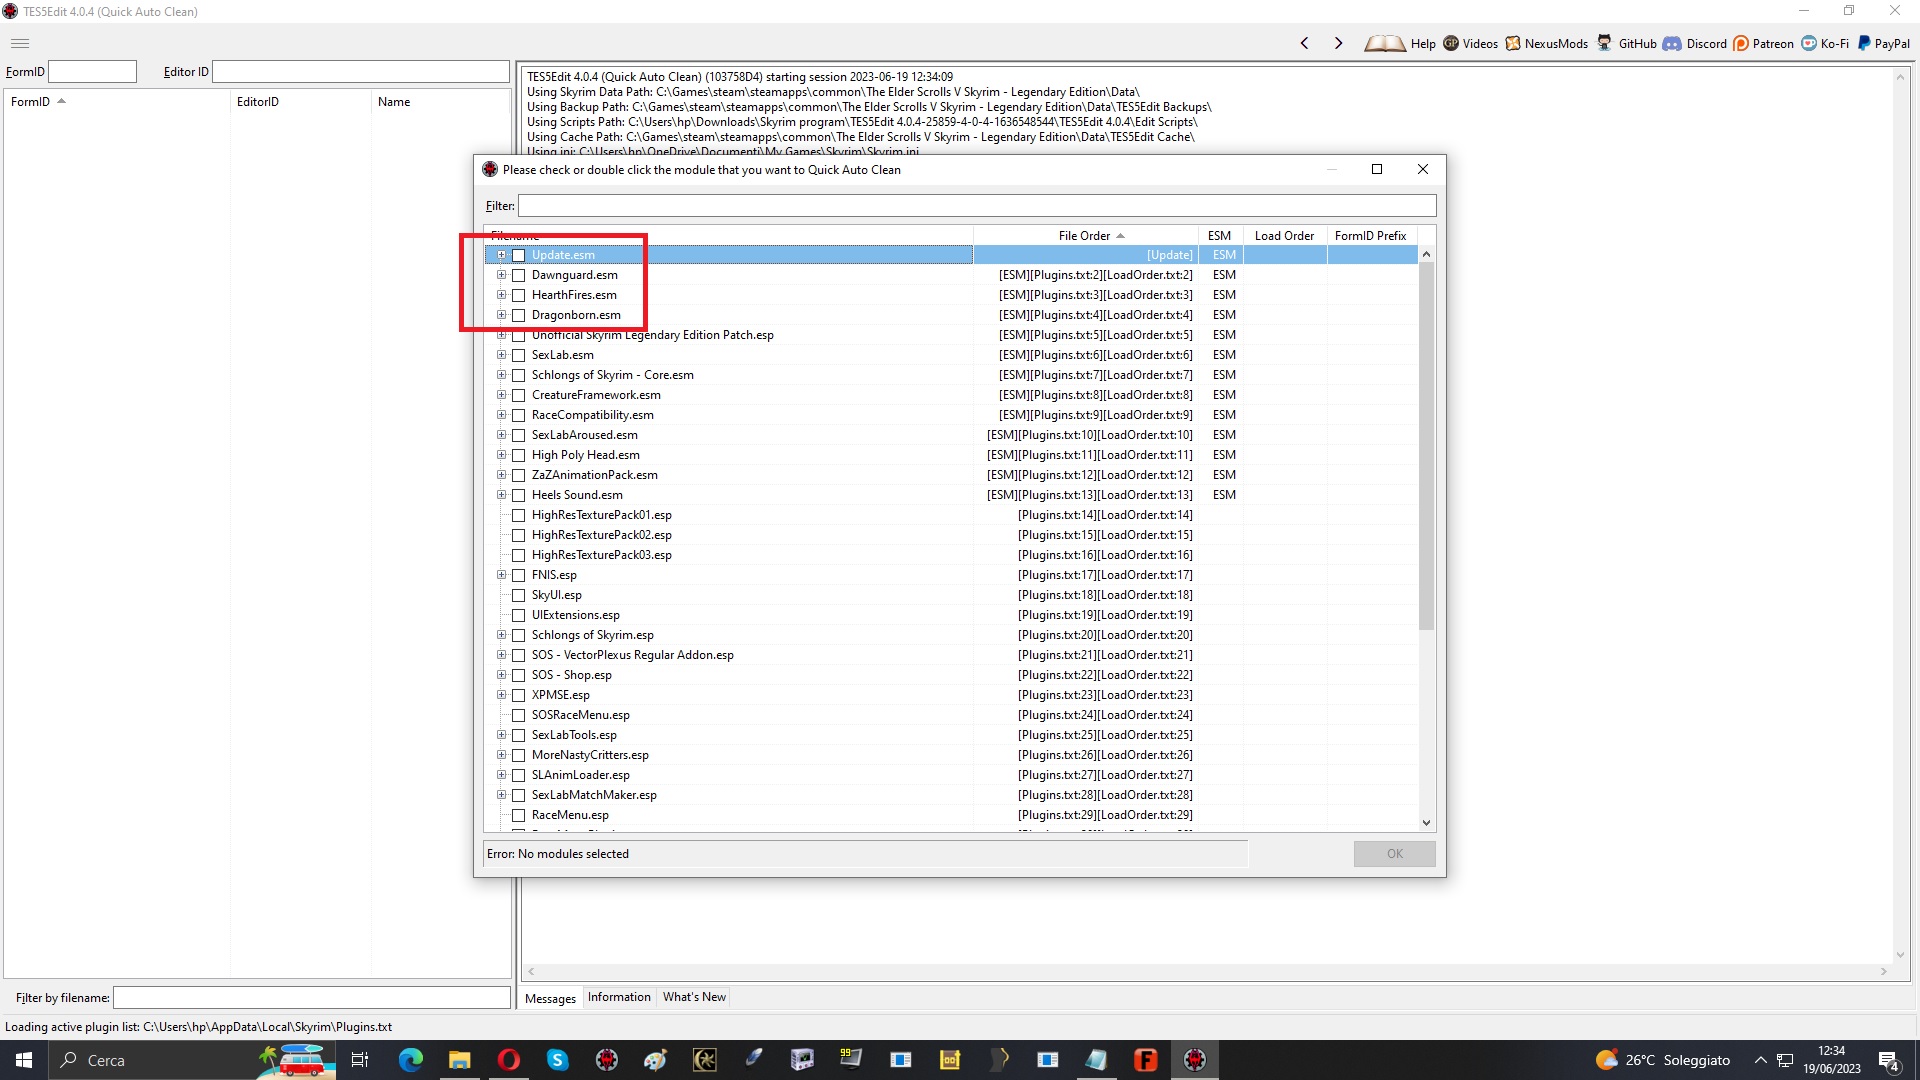Expand the Heels Sound.esm node
Screen dimensions: 1920x1080
point(501,494)
